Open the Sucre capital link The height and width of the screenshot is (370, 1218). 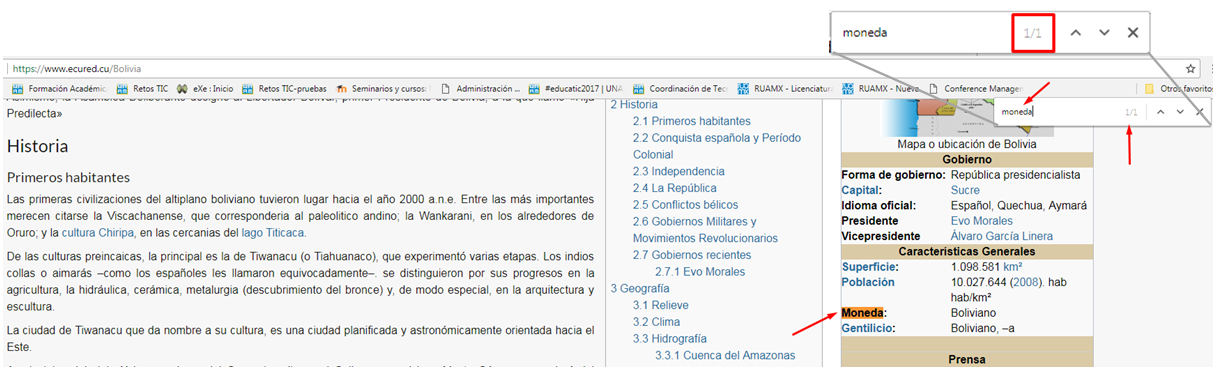965,190
